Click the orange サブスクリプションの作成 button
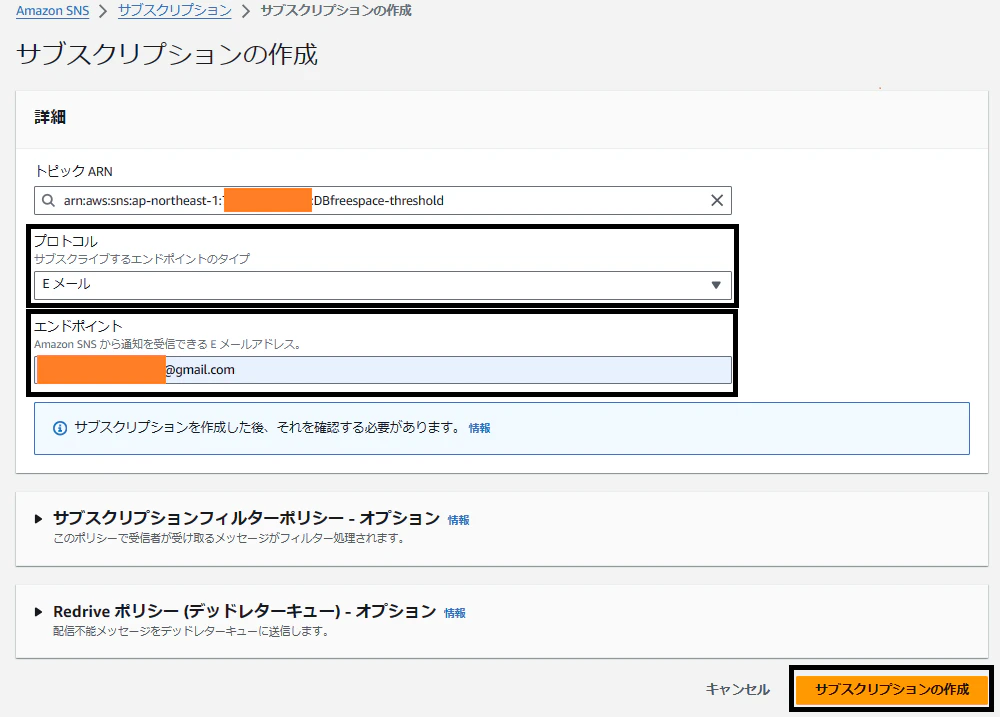 (892, 690)
